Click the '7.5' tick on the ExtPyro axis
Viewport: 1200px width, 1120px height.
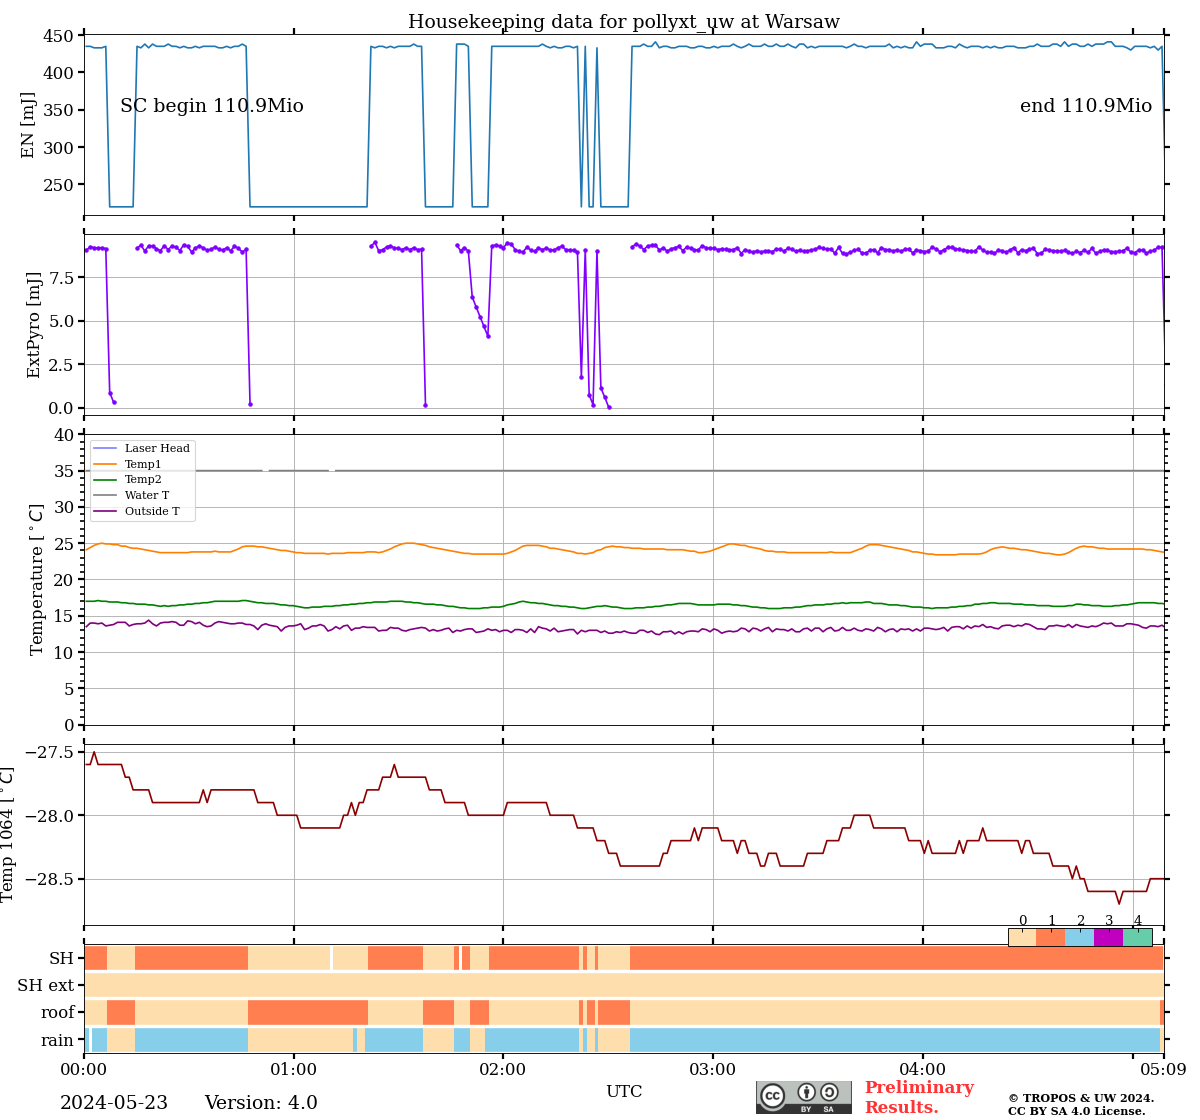point(61,277)
